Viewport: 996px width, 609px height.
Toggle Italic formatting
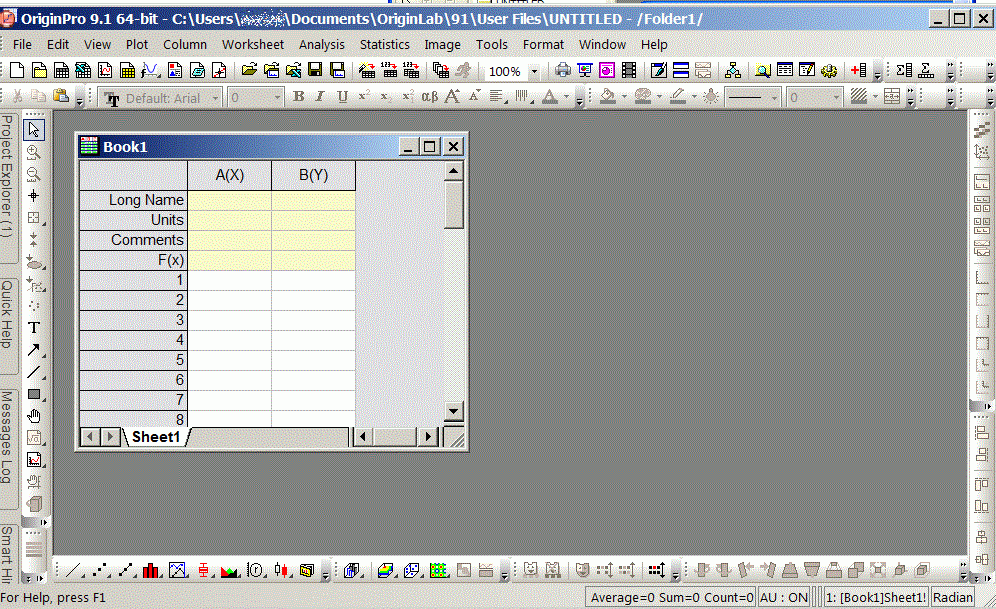click(x=320, y=97)
